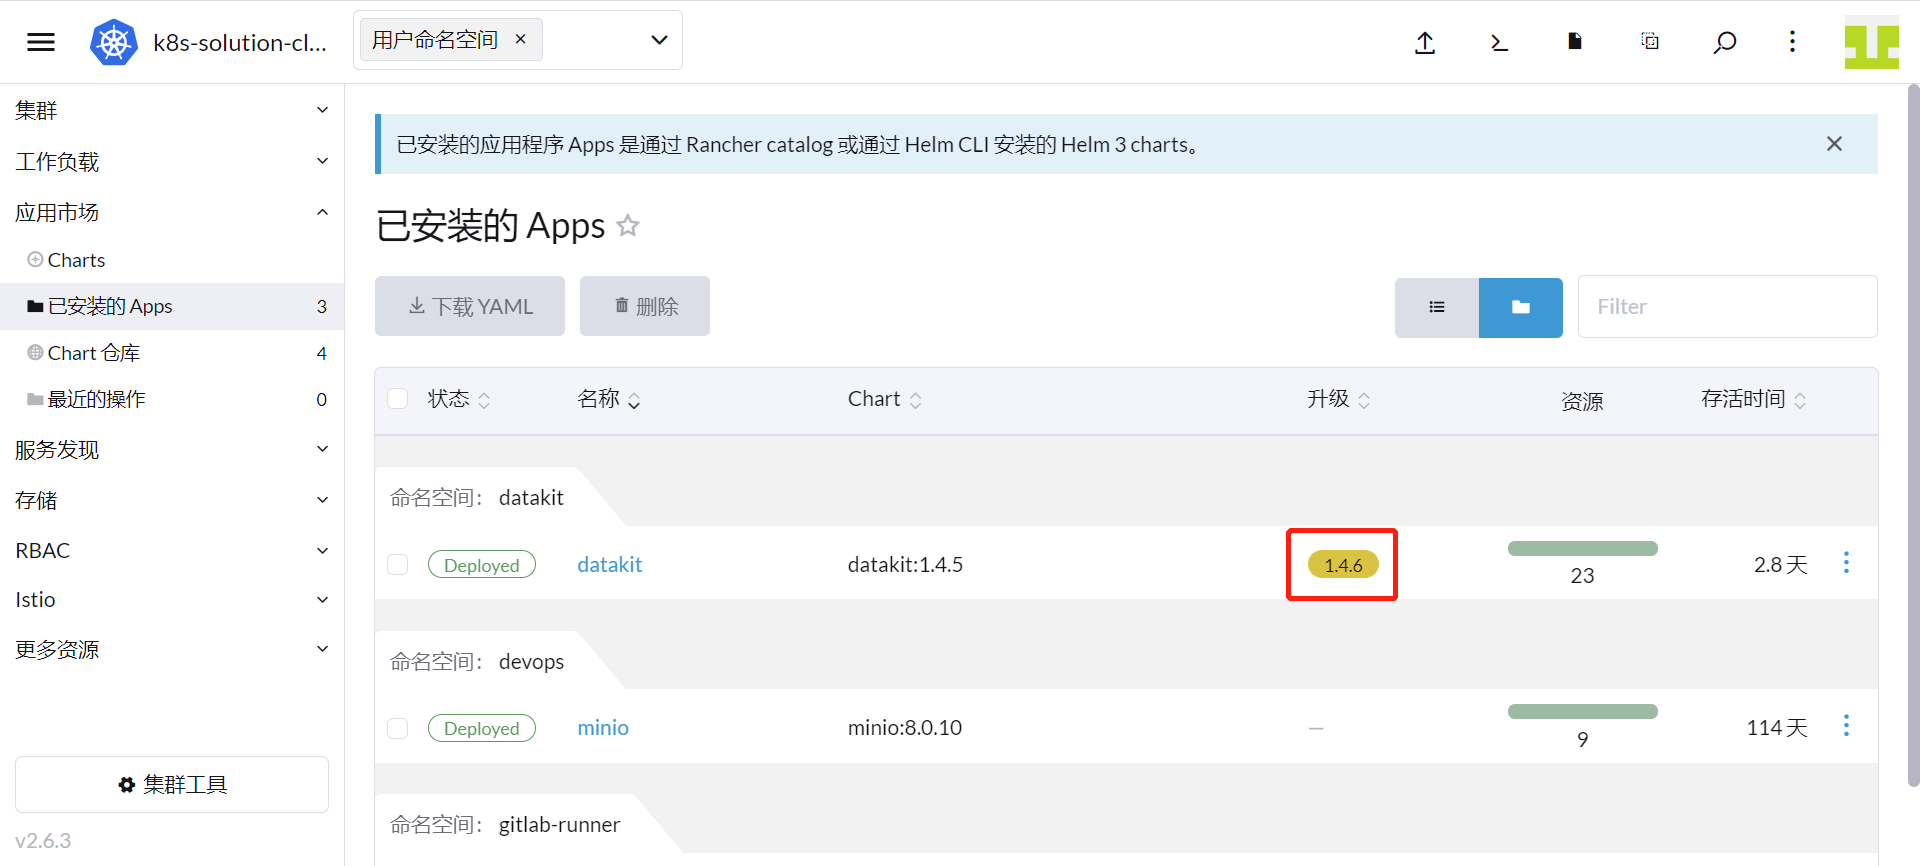Viewport: 1920px width, 866px height.
Task: Click the 删除 button
Action: tap(645, 306)
